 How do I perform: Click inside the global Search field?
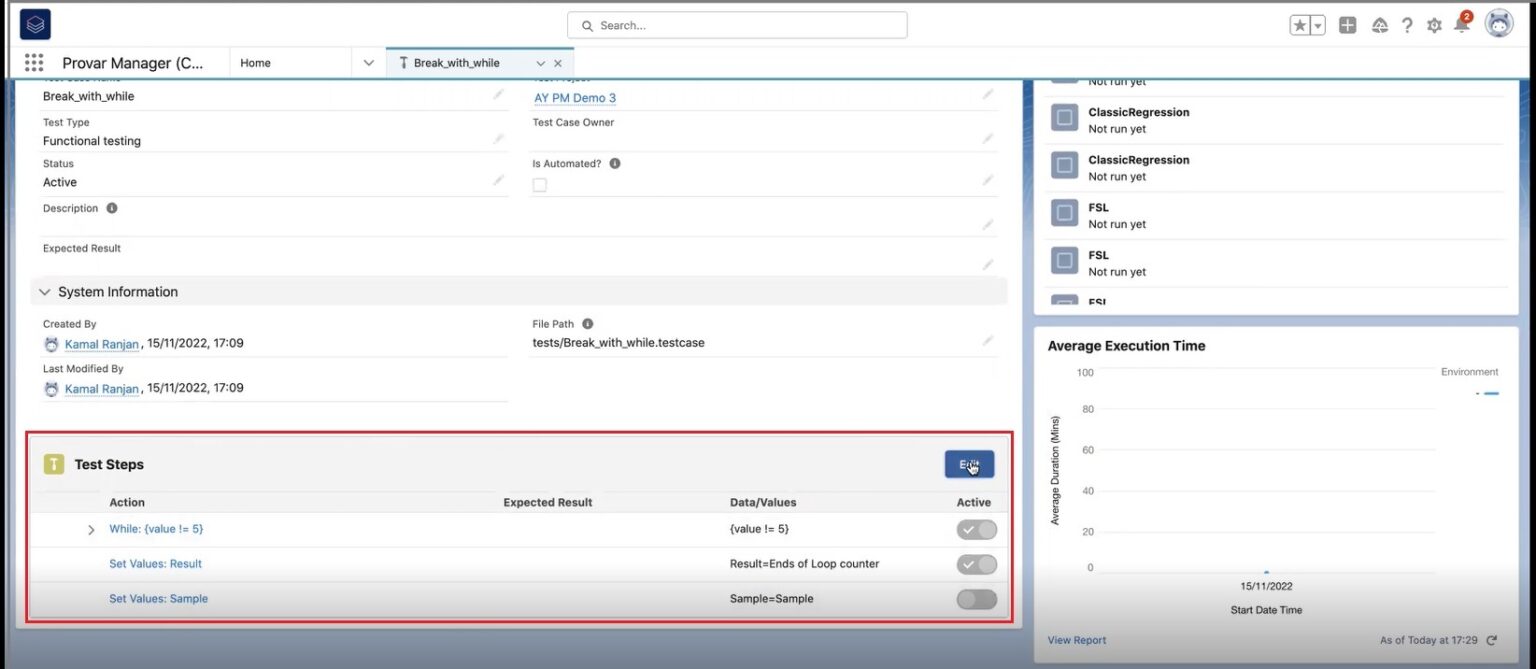(x=737, y=24)
